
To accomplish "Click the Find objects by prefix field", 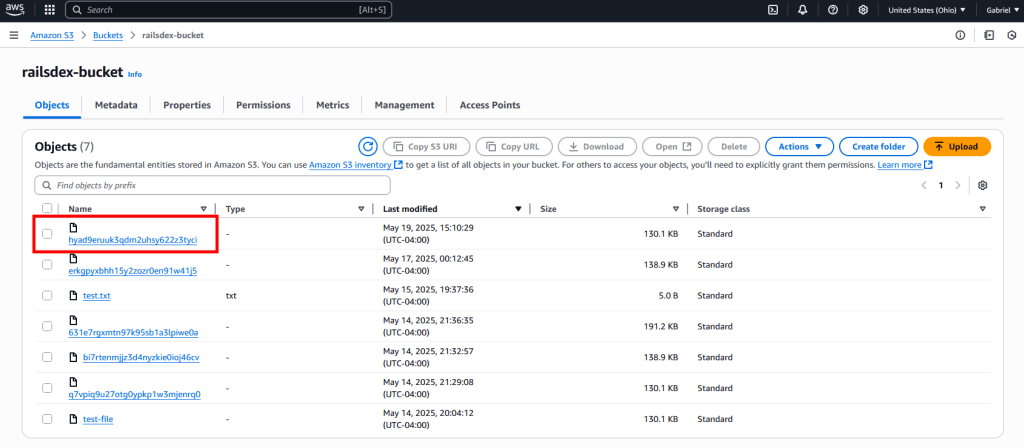I will click(x=212, y=186).
